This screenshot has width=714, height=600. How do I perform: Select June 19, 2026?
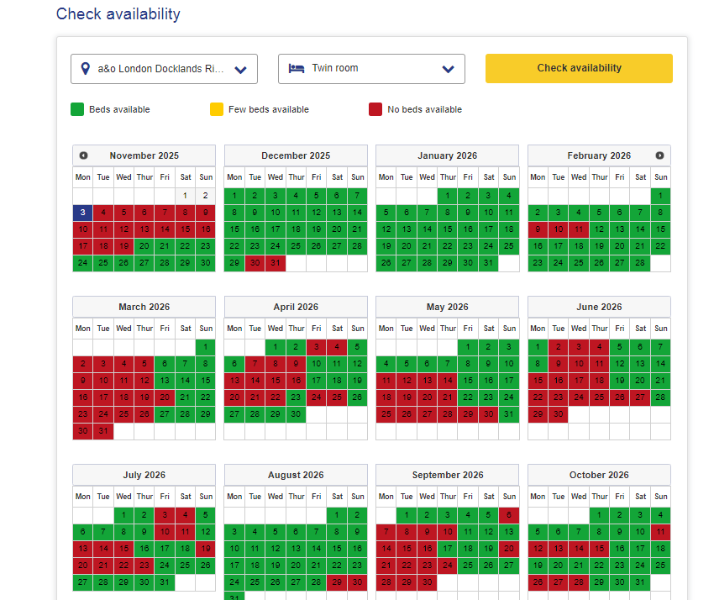pyautogui.click(x=620, y=381)
